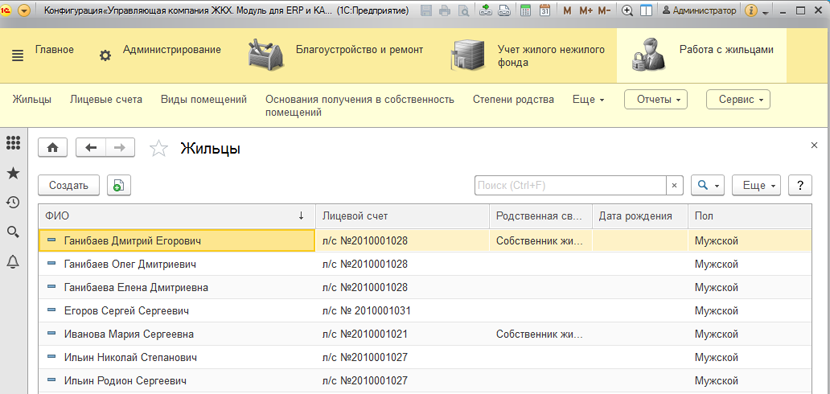Close the Жильцы tab with the x
Viewport: 830px width, 394px height.
point(814,145)
